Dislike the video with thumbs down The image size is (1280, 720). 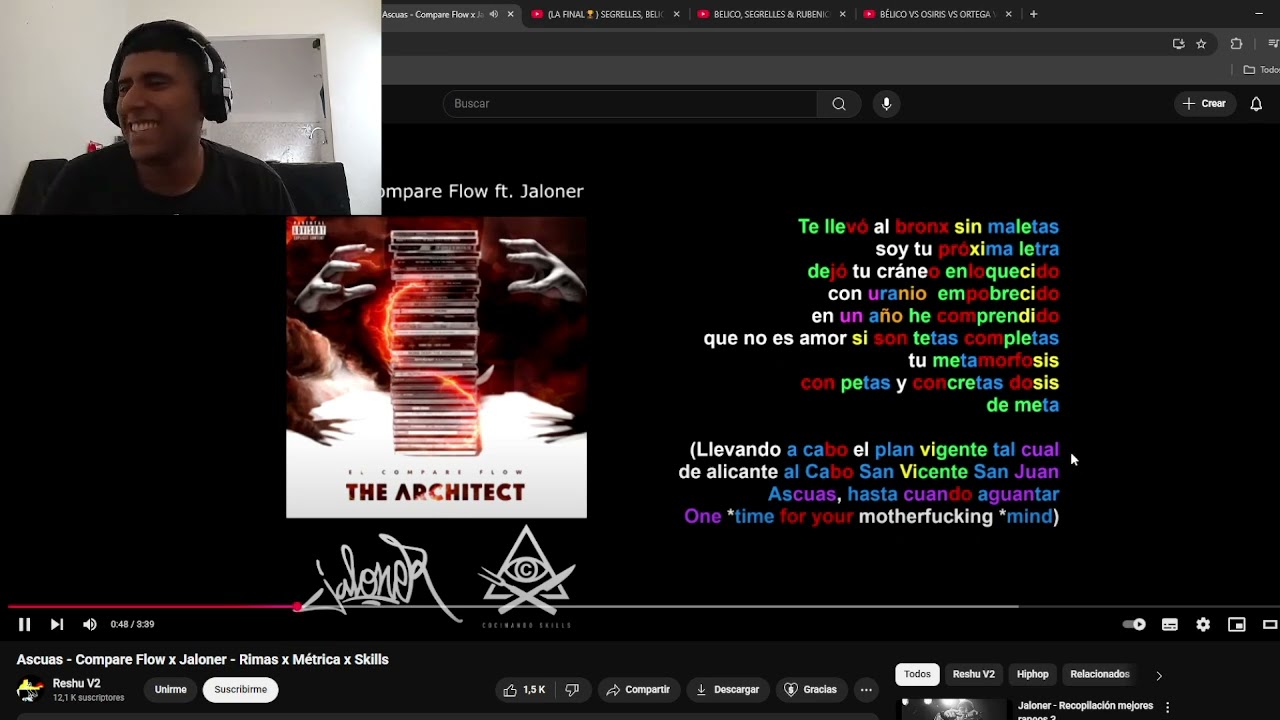coord(572,690)
